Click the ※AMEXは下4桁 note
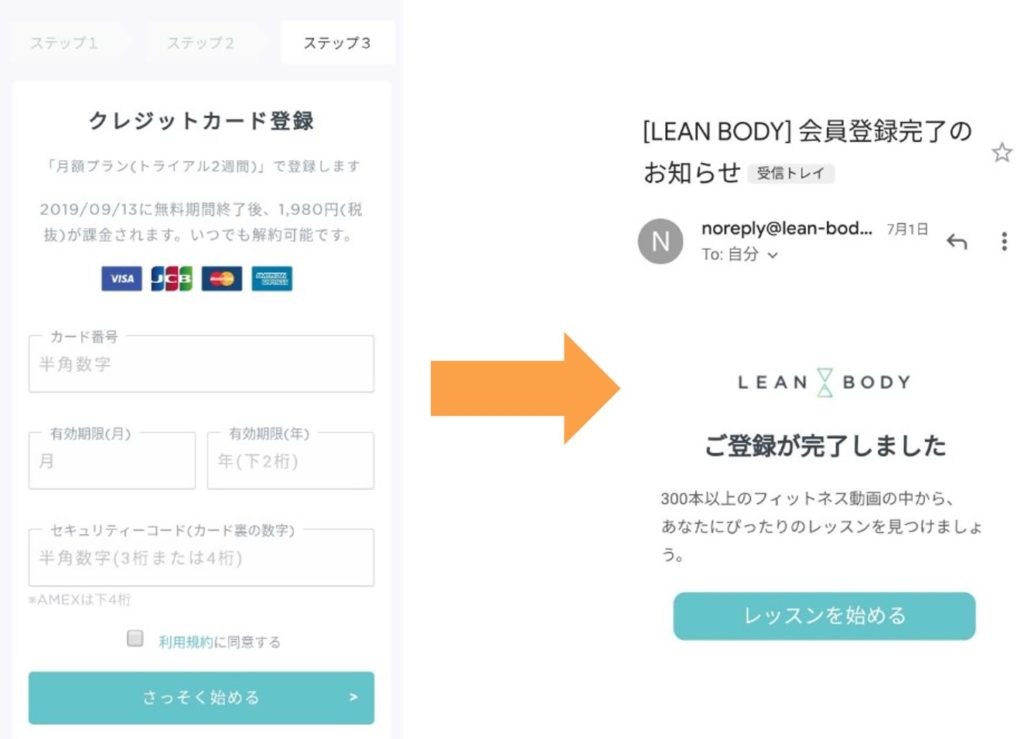Viewport: 1024px width, 739px height. coord(80,599)
